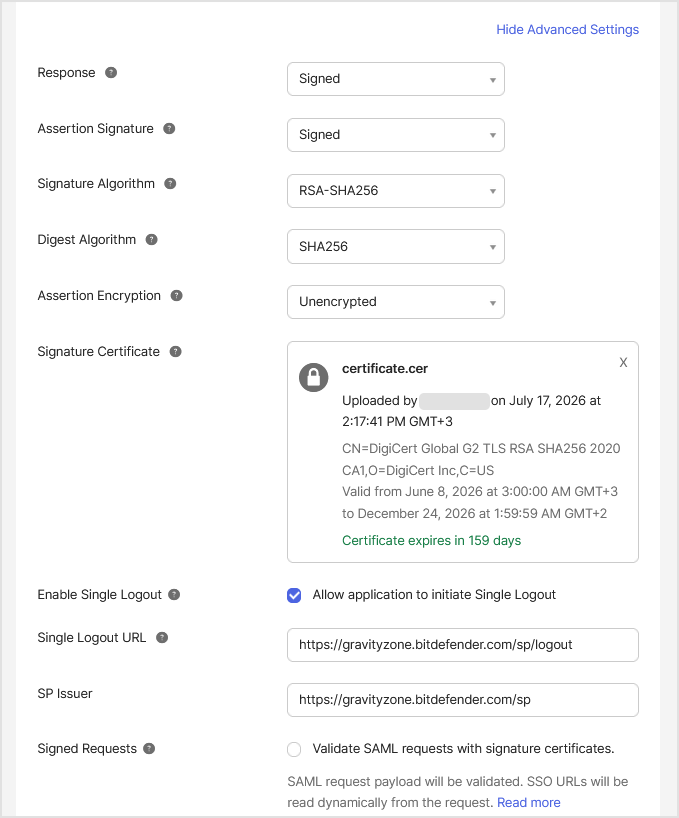Click into the SP Issuer field

click(x=463, y=700)
